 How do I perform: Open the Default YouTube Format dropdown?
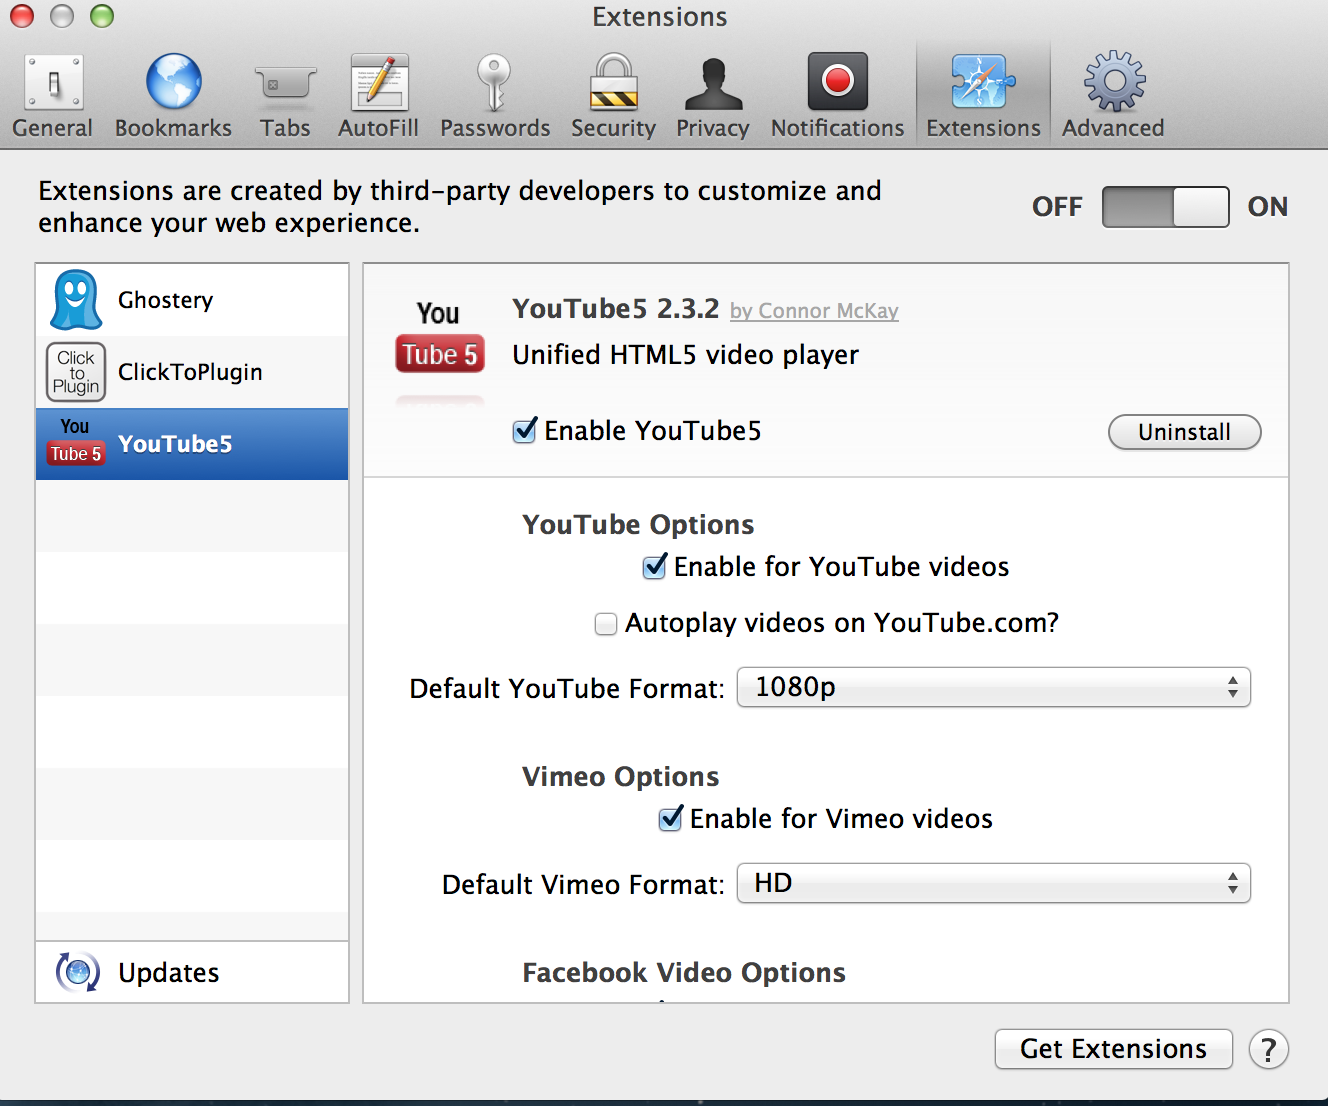(x=994, y=687)
